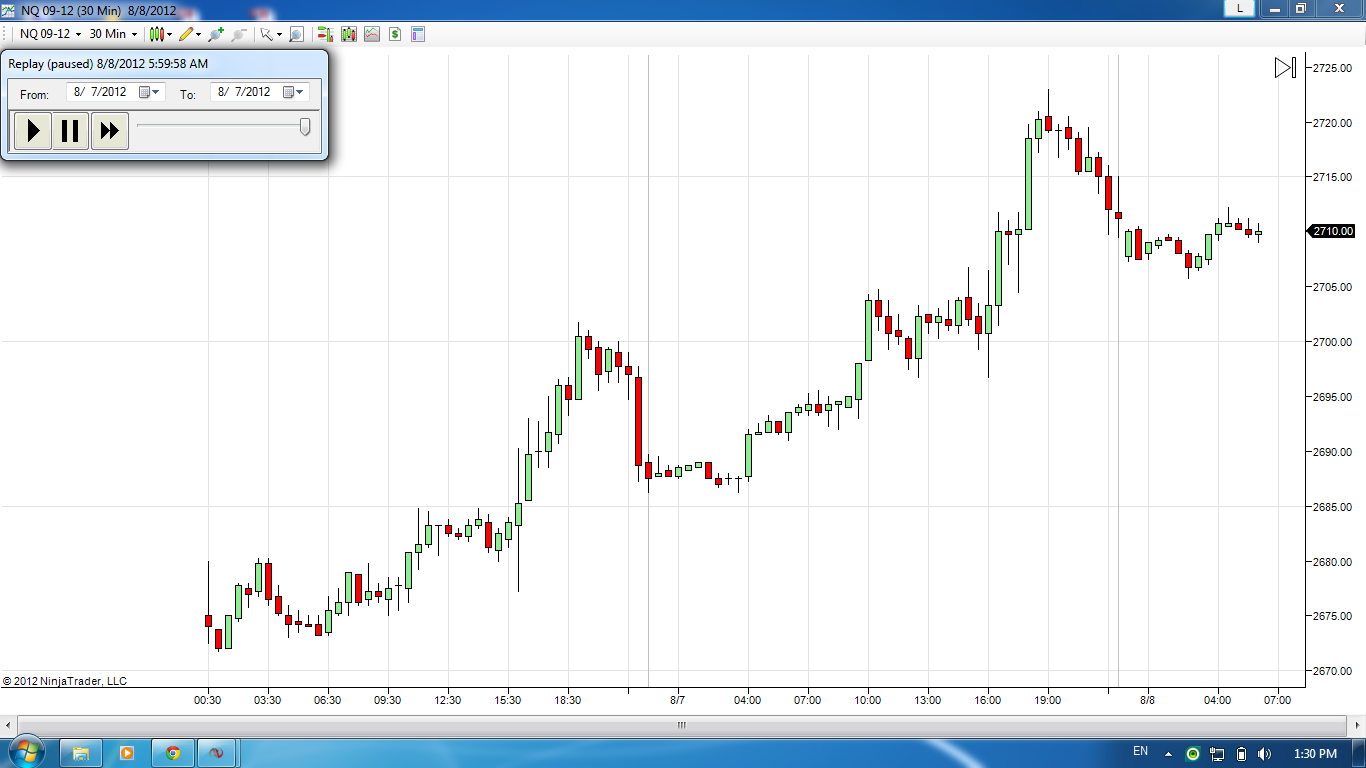Click the Zoom In magnifier icon
This screenshot has height=768, width=1366.
(216, 34)
